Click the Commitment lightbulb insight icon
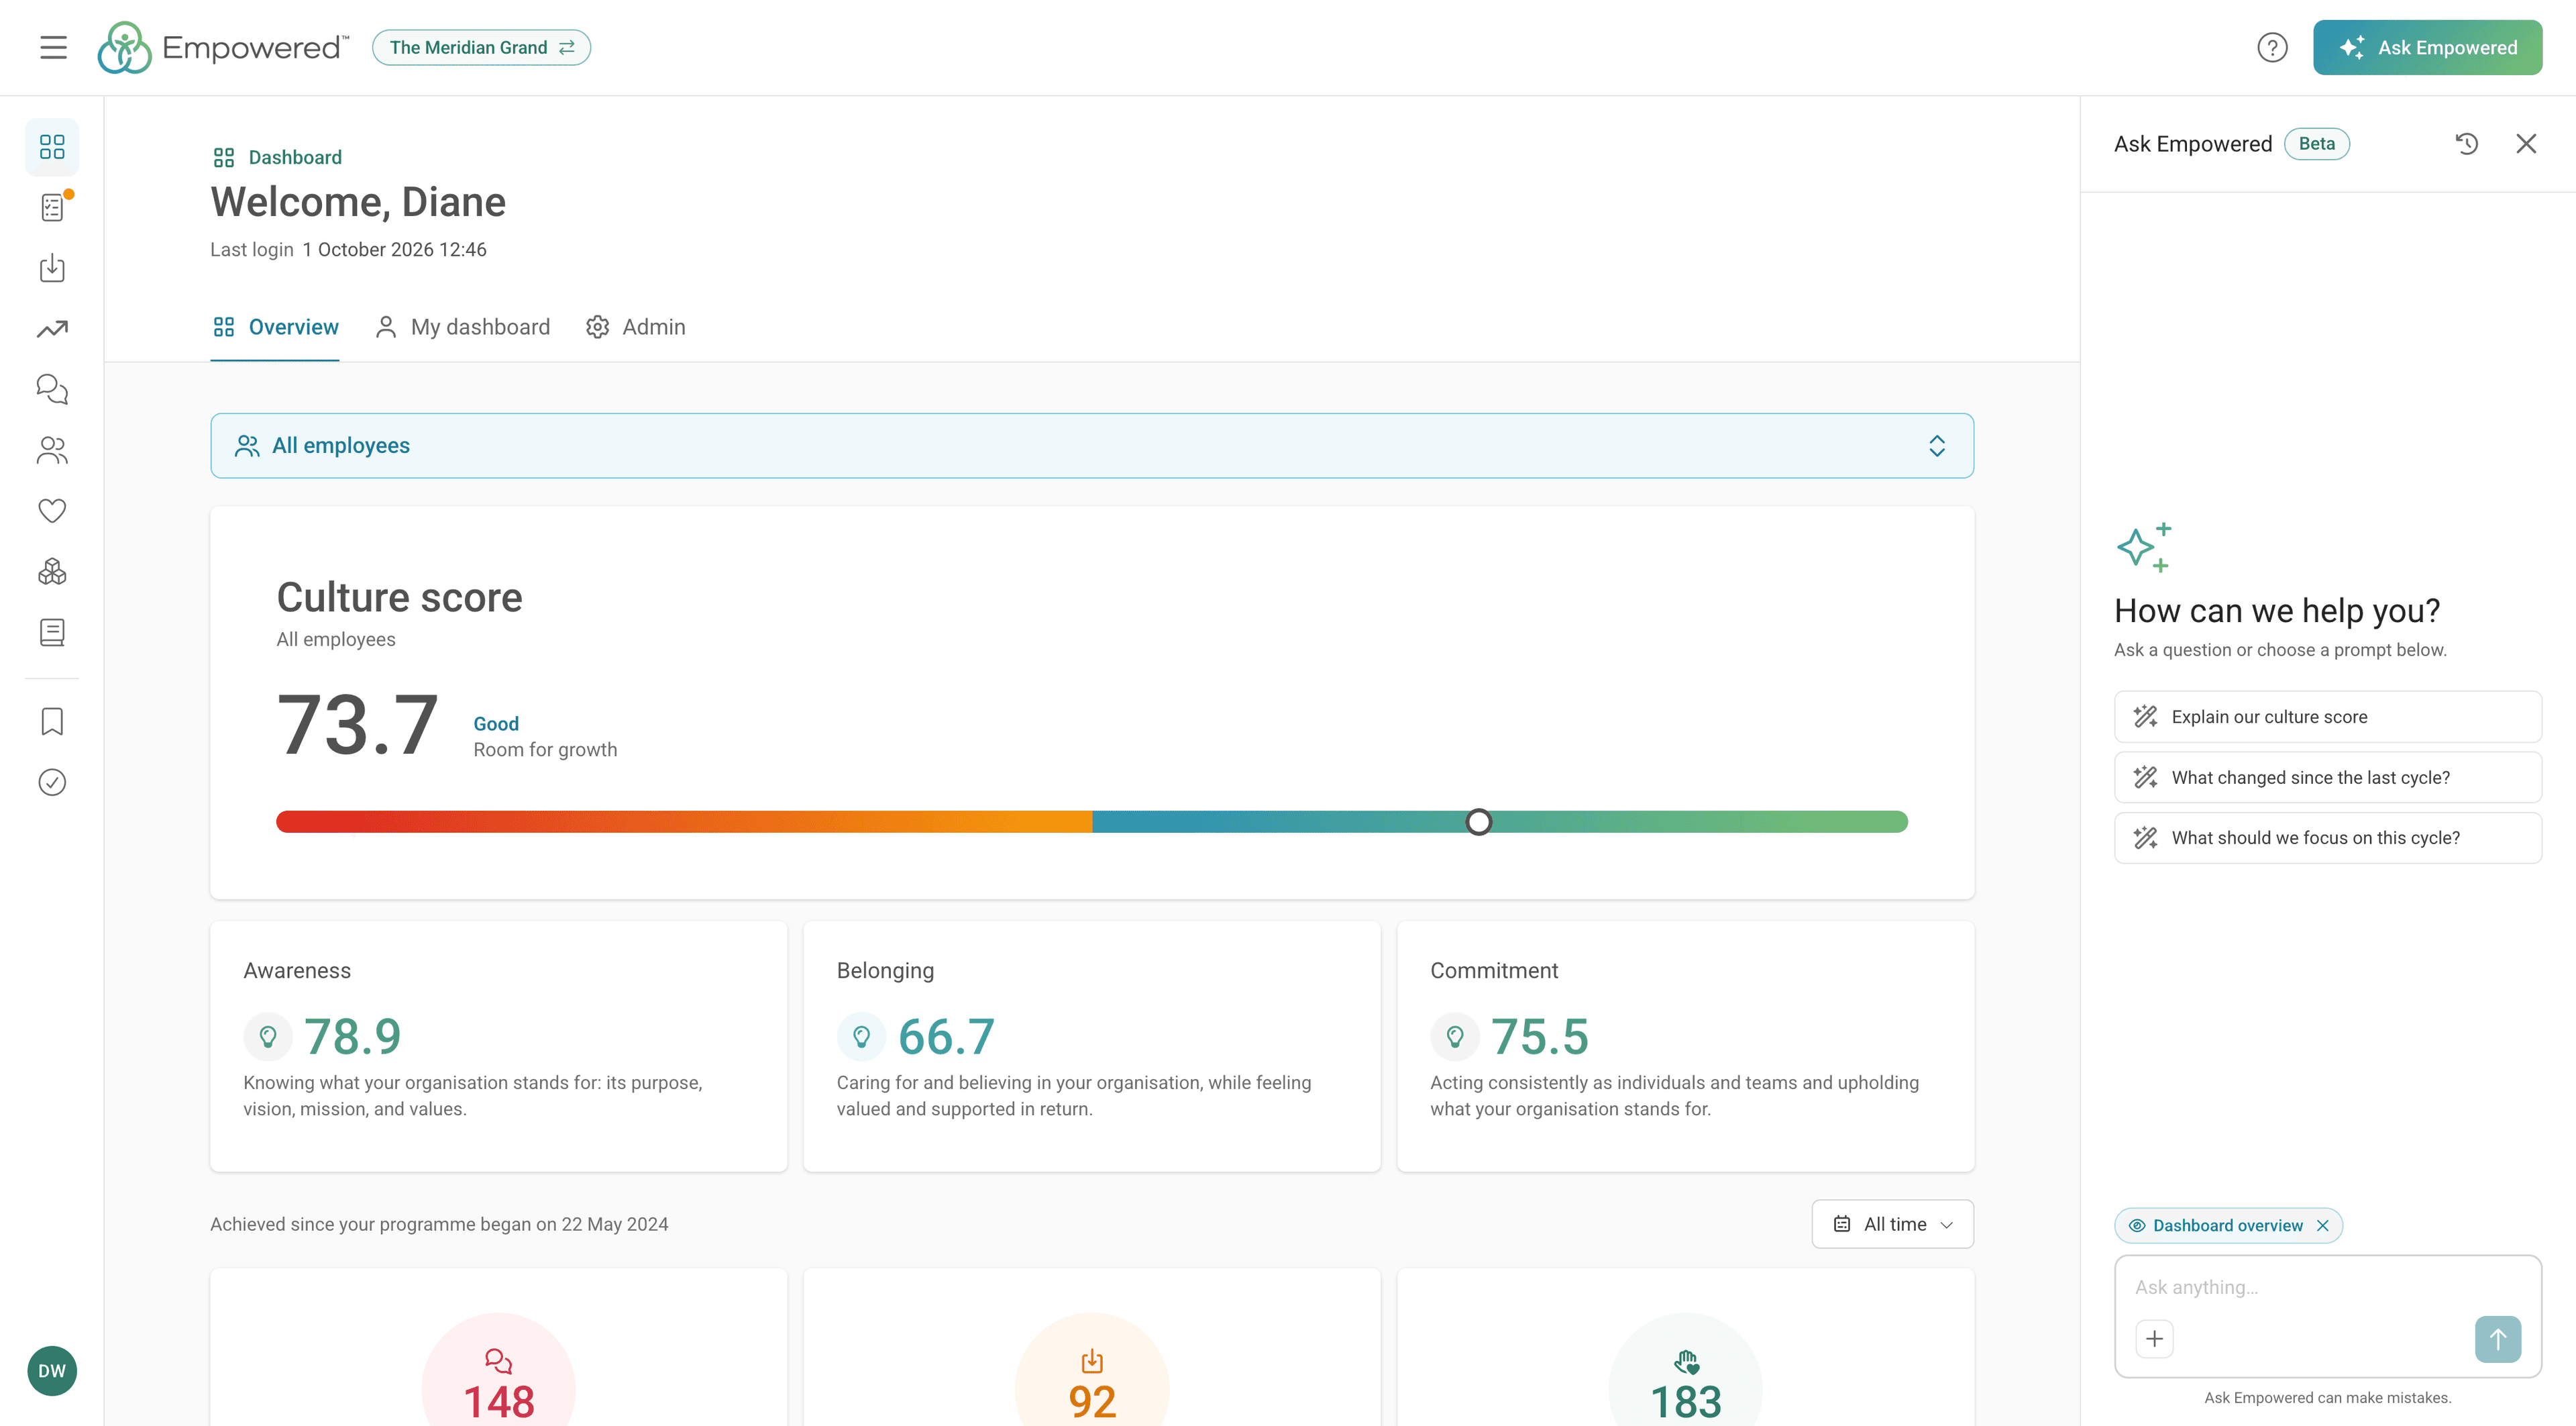Image resolution: width=2576 pixels, height=1426 pixels. 1455,1036
